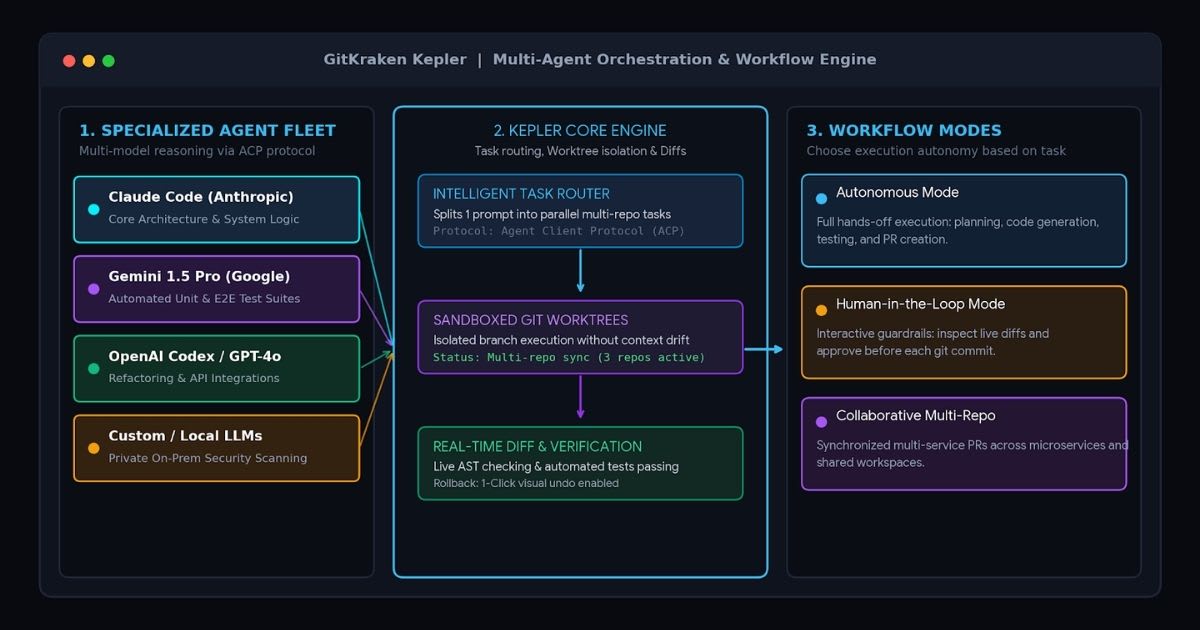Click "Splits 1 prompt into parallel multi-repo tasks"
The width and height of the screenshot is (1200, 630).
point(552,214)
